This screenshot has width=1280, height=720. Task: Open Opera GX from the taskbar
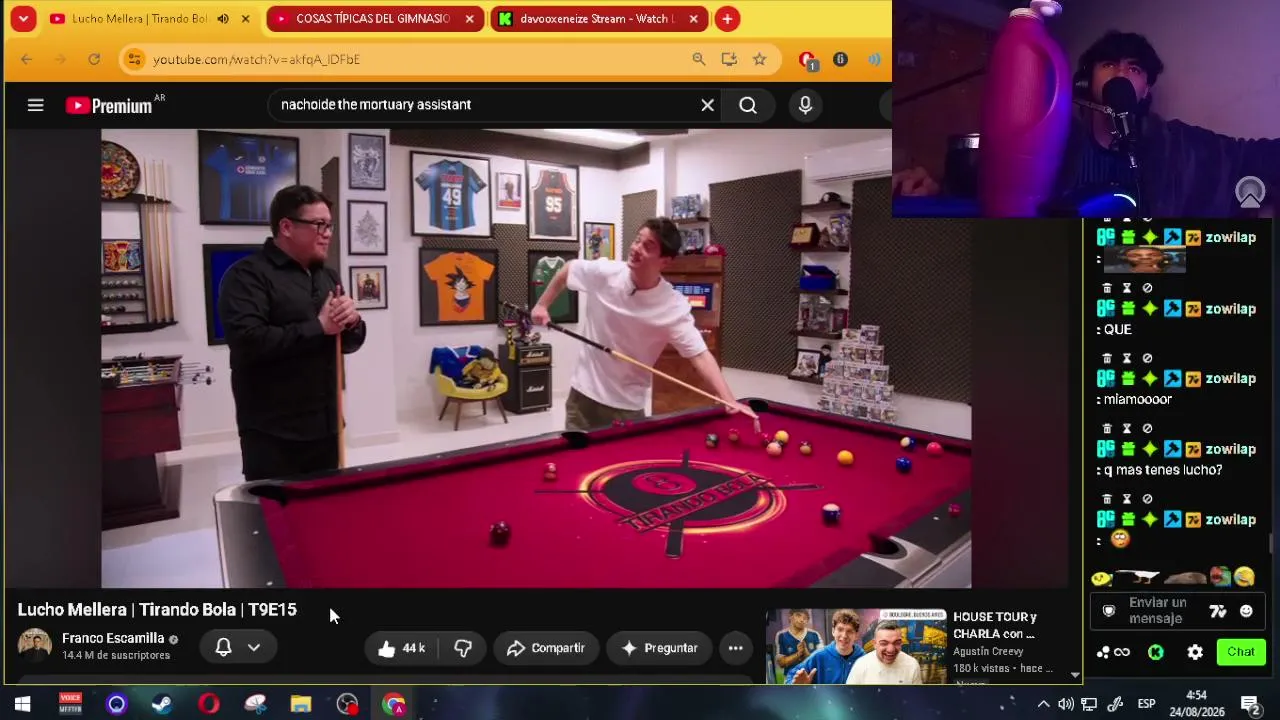tap(208, 704)
